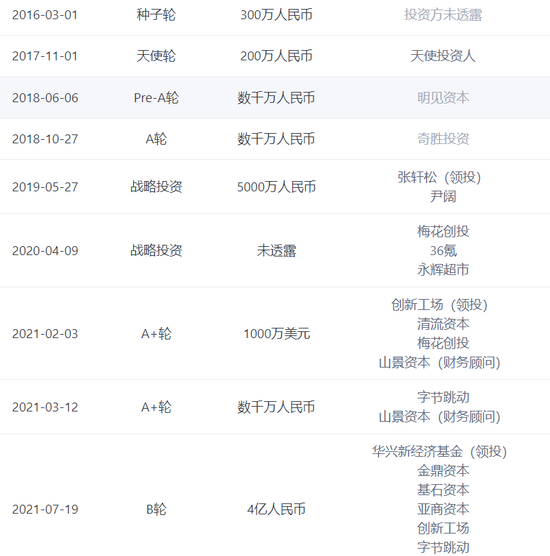Open the 亚商资本 investor link
Screen dimensions: 550x556
(x=443, y=509)
